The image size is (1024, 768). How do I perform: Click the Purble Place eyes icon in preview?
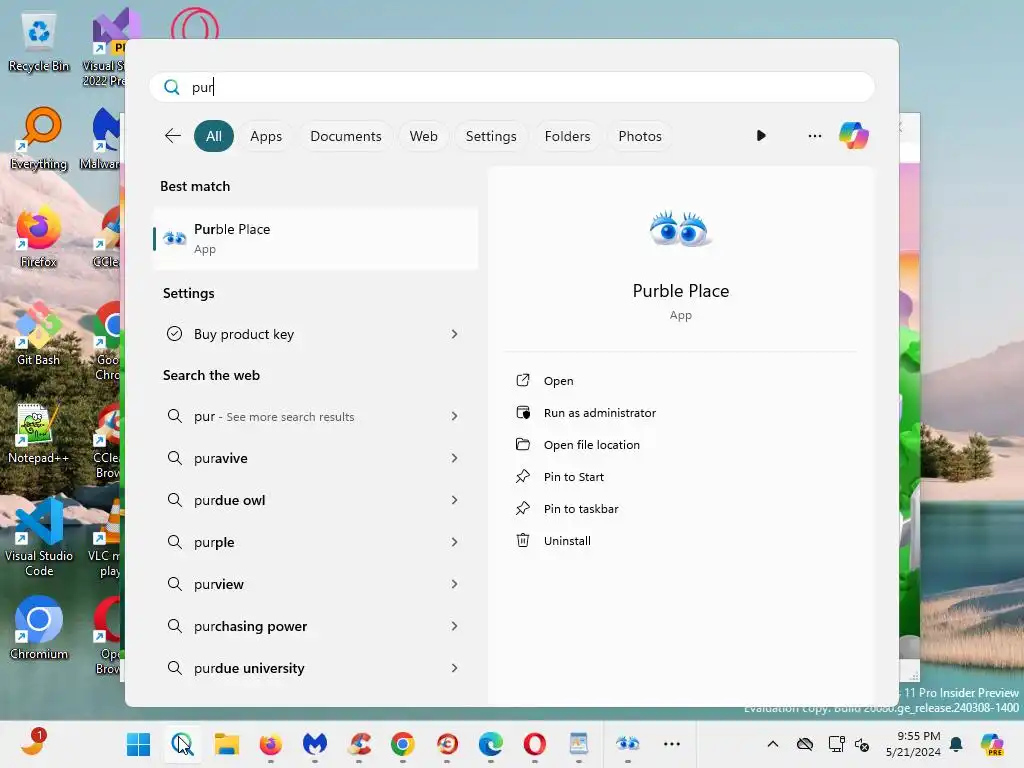click(680, 229)
